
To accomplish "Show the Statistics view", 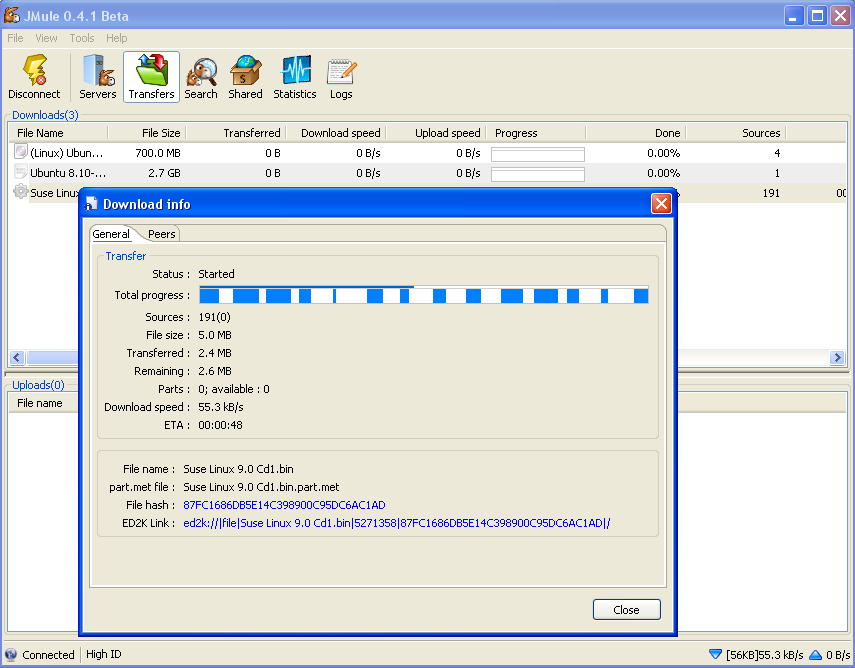I will pyautogui.click(x=295, y=77).
